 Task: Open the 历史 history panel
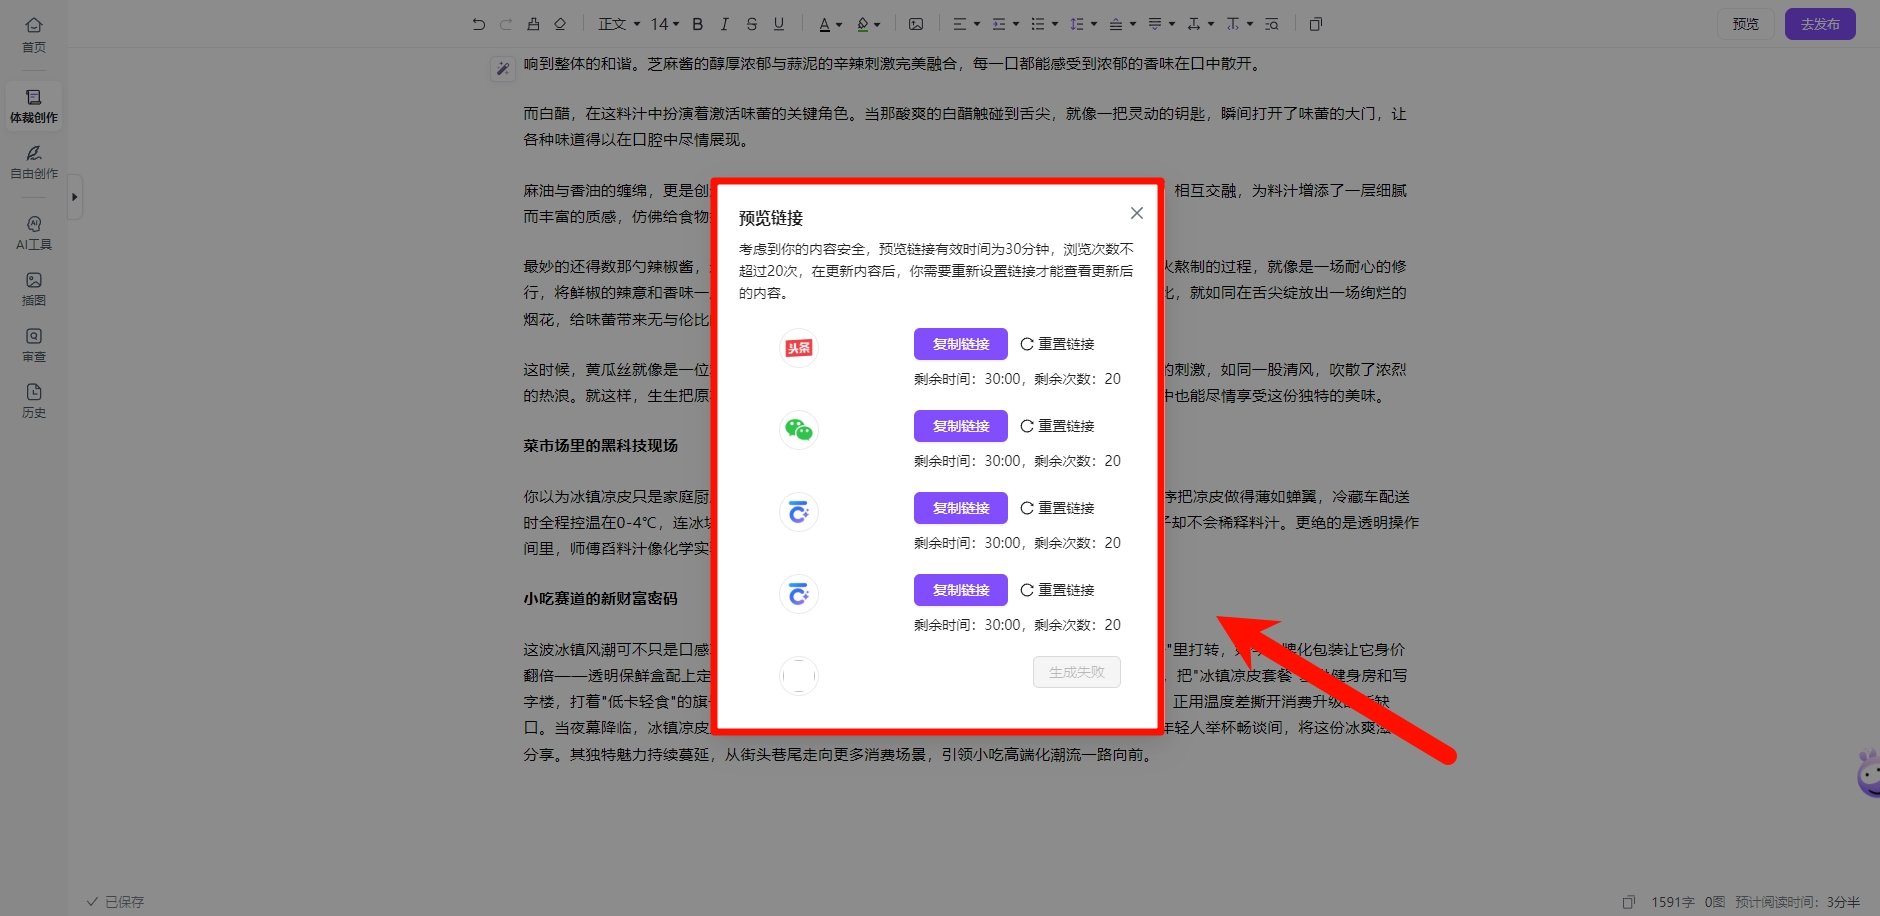click(x=34, y=400)
